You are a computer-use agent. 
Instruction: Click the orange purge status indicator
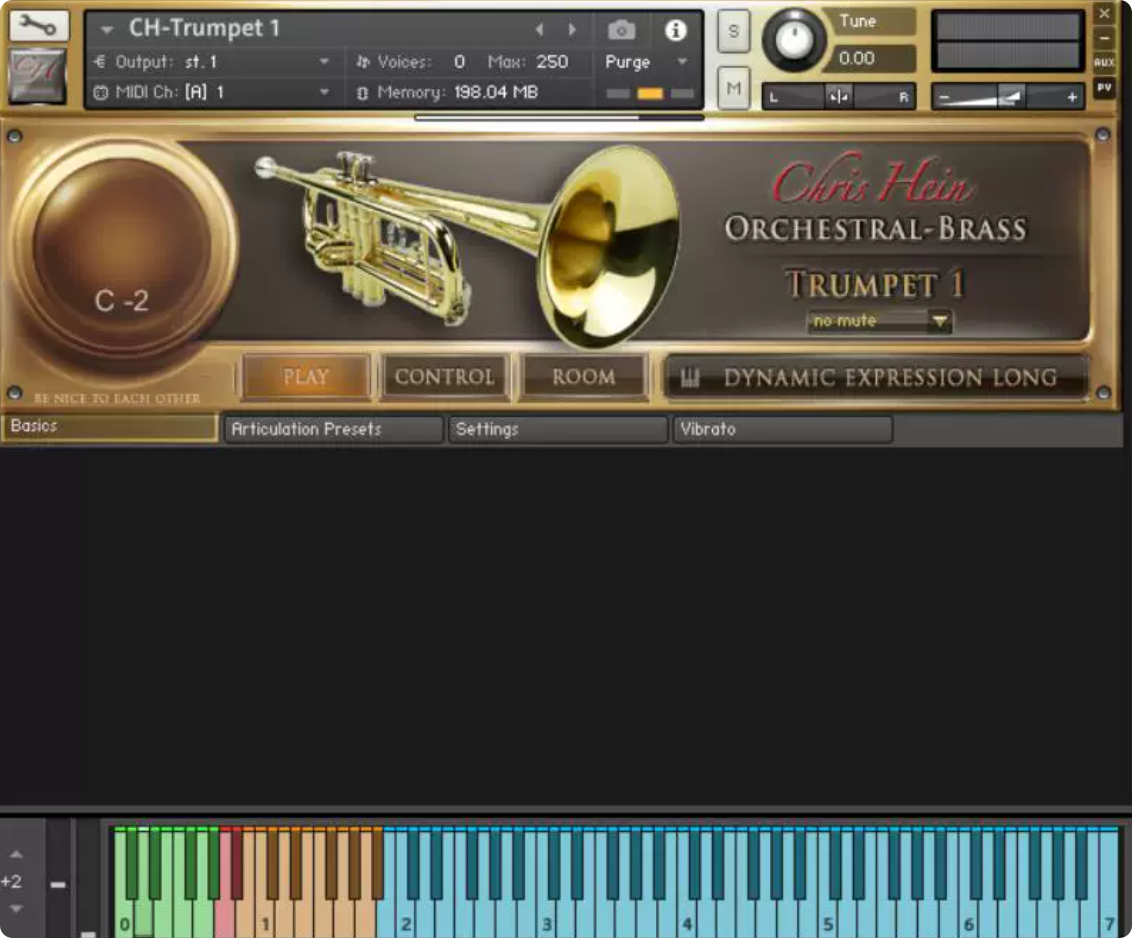(x=650, y=93)
